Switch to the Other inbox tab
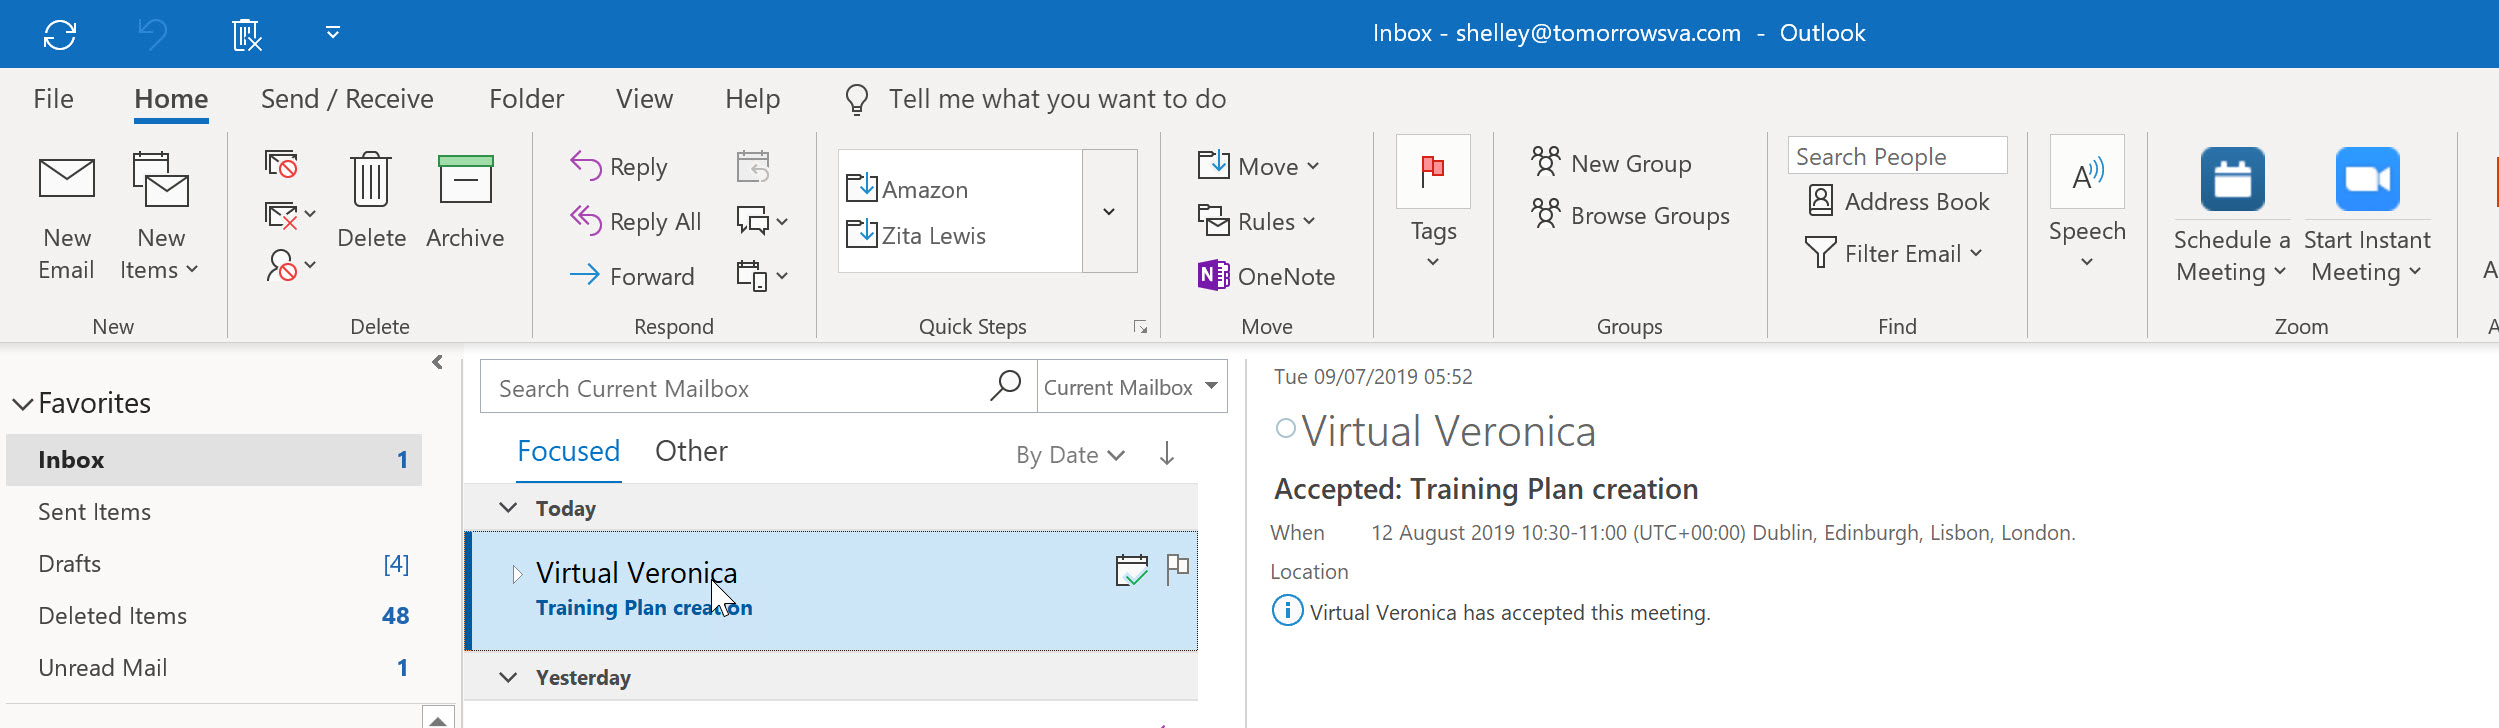The width and height of the screenshot is (2499, 728). click(691, 452)
